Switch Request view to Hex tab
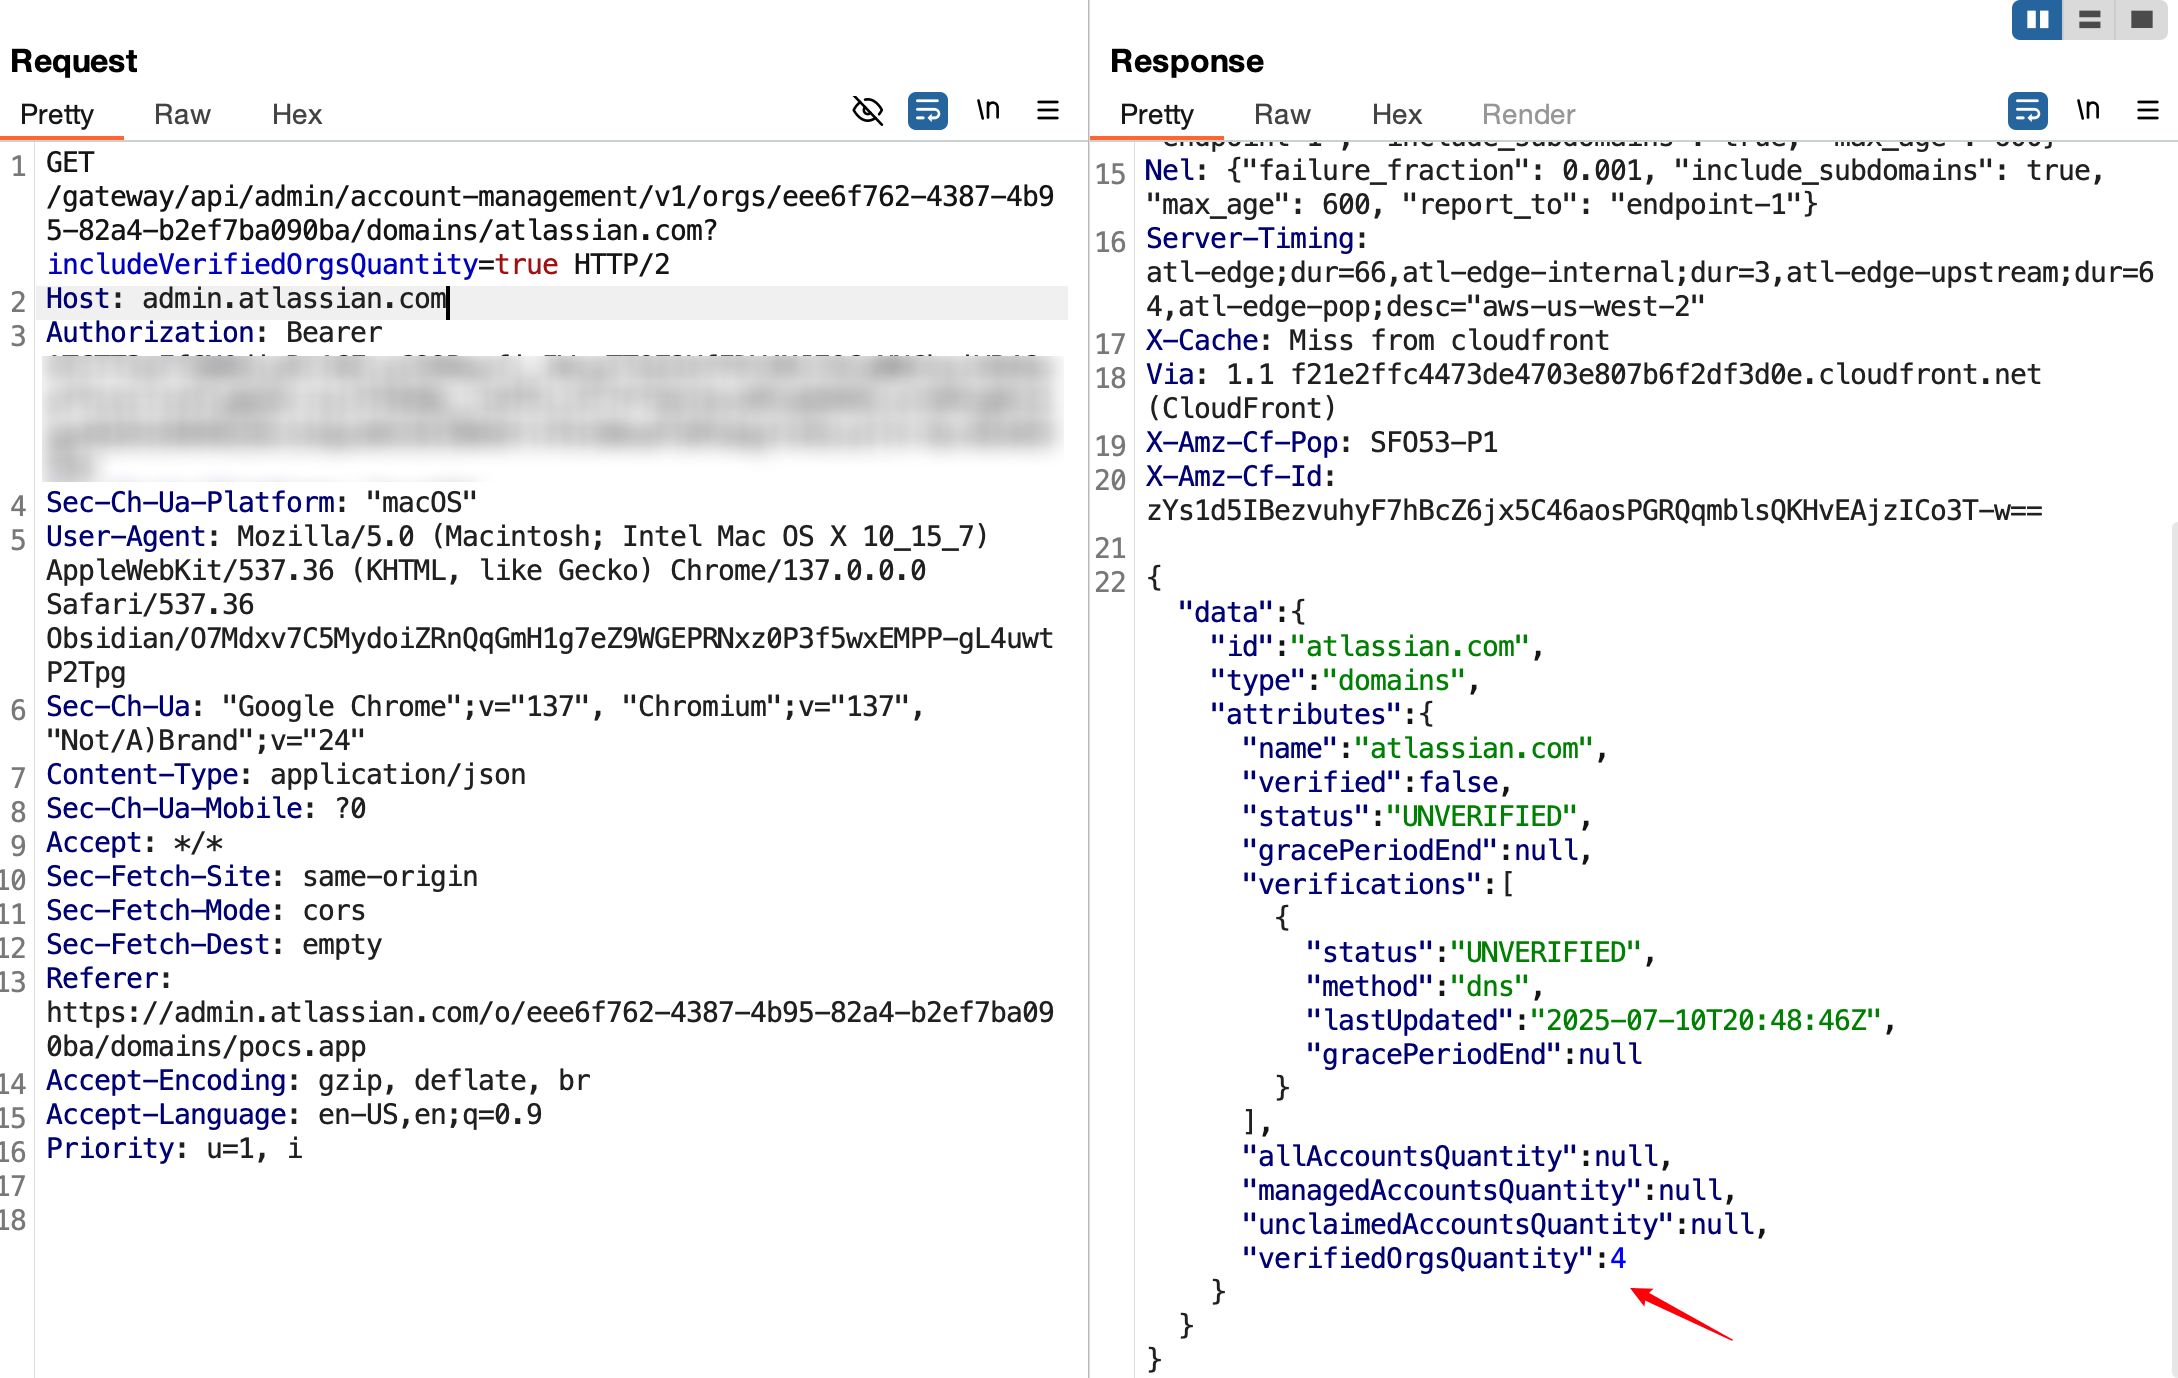 [x=296, y=114]
